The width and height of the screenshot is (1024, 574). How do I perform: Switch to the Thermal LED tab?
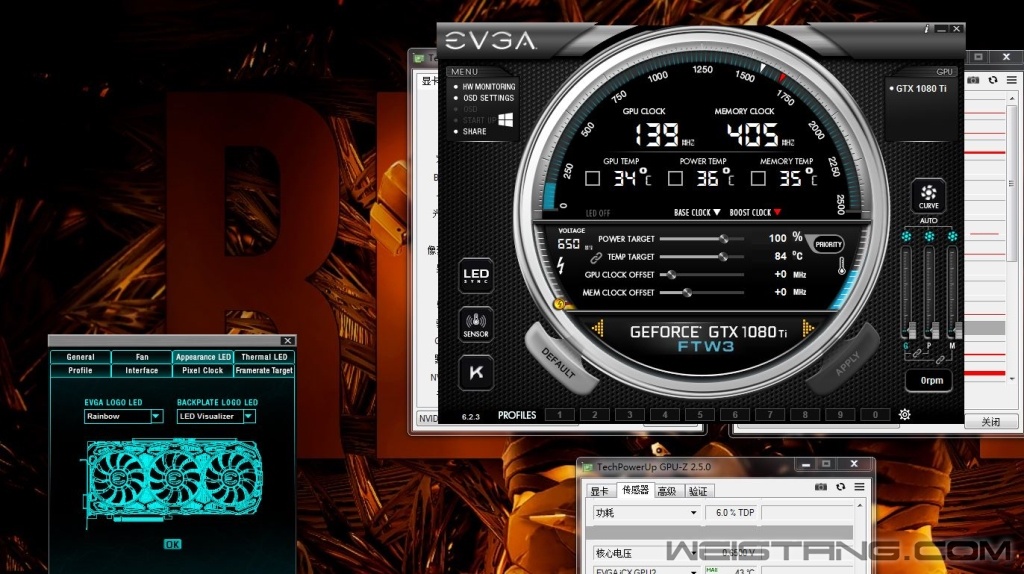click(x=264, y=357)
